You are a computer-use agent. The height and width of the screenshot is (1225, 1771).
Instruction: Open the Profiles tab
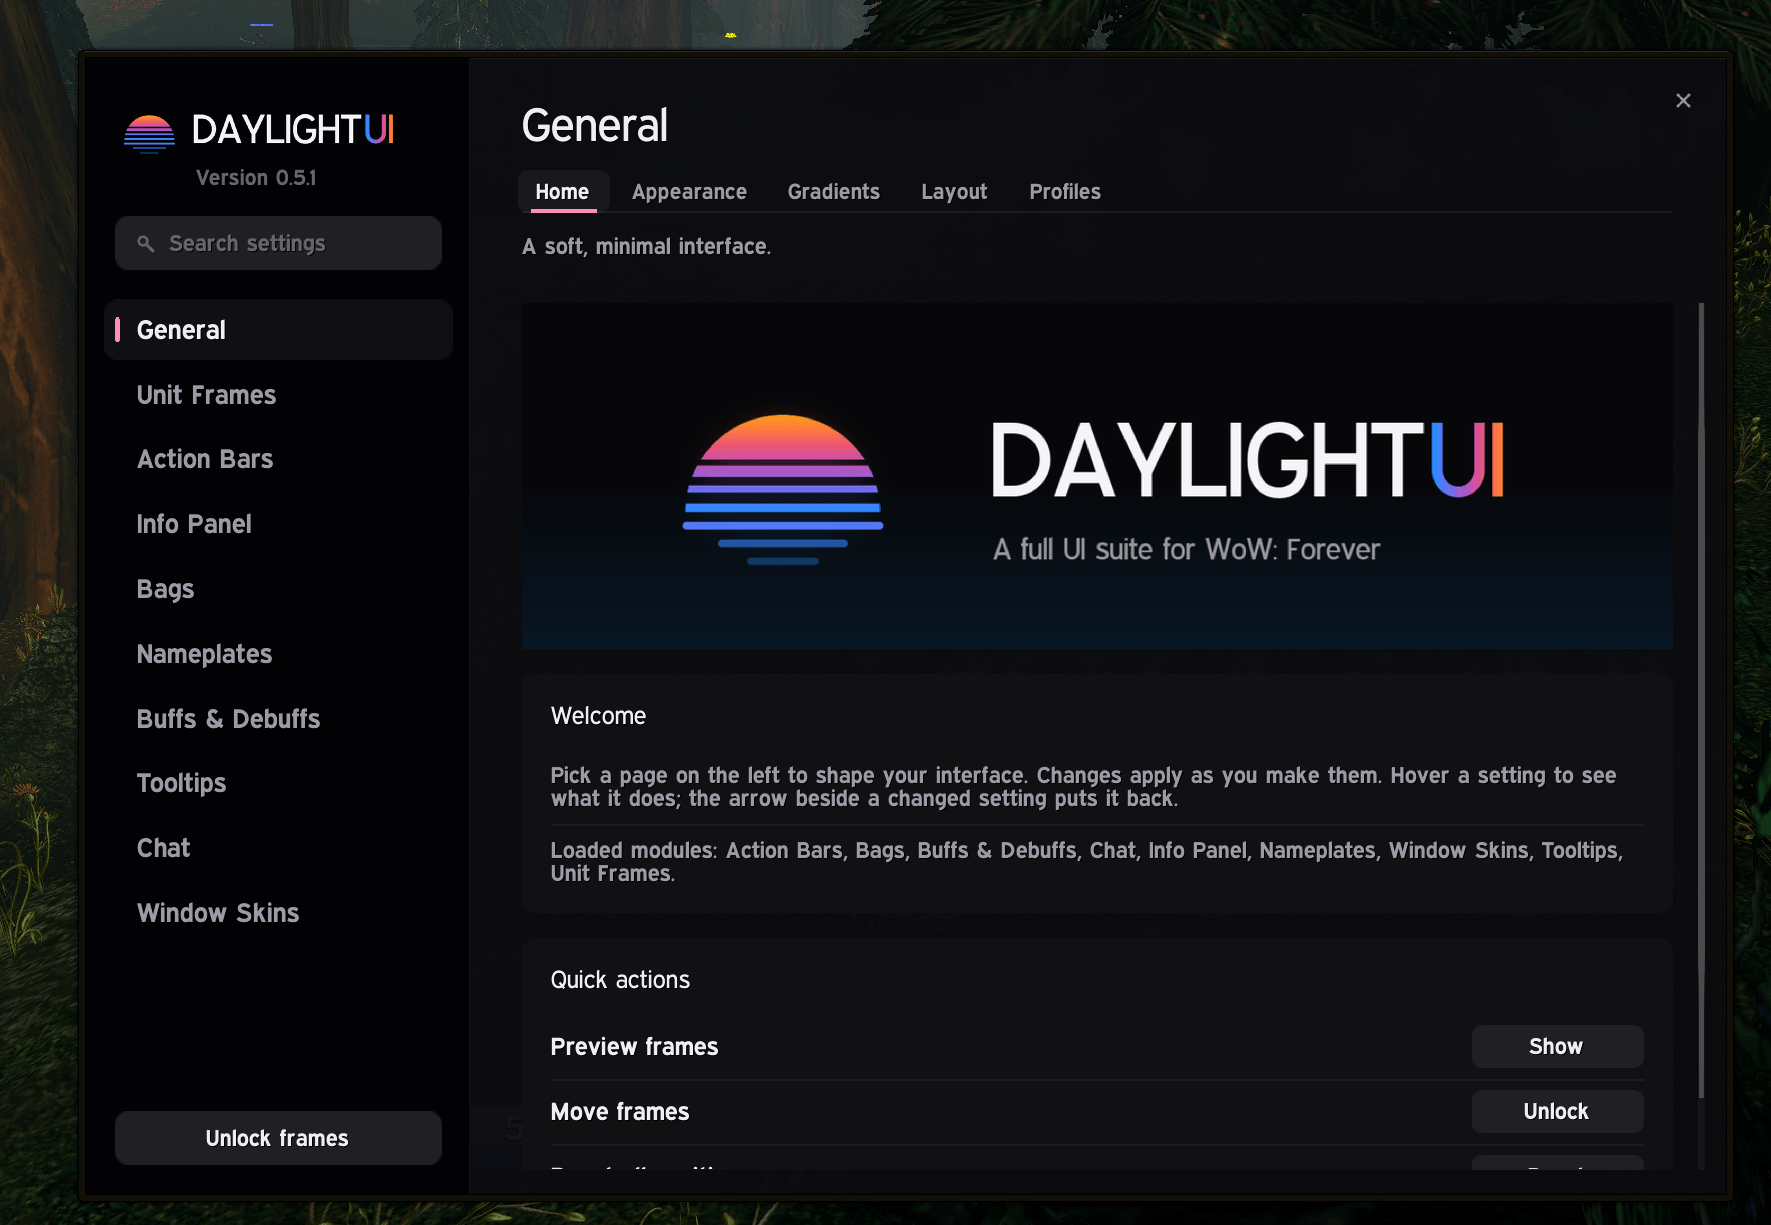coord(1065,192)
